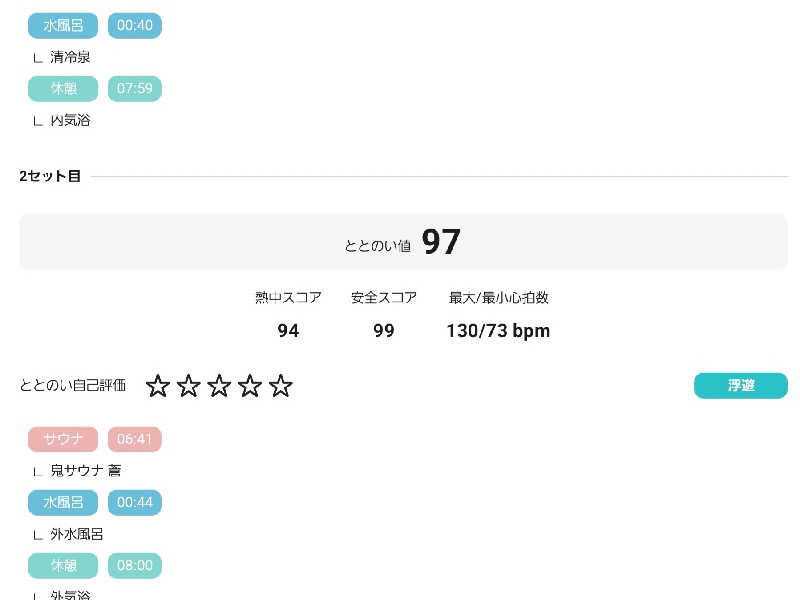
Task: Click the 熱中スコア value 94
Action: pos(288,331)
